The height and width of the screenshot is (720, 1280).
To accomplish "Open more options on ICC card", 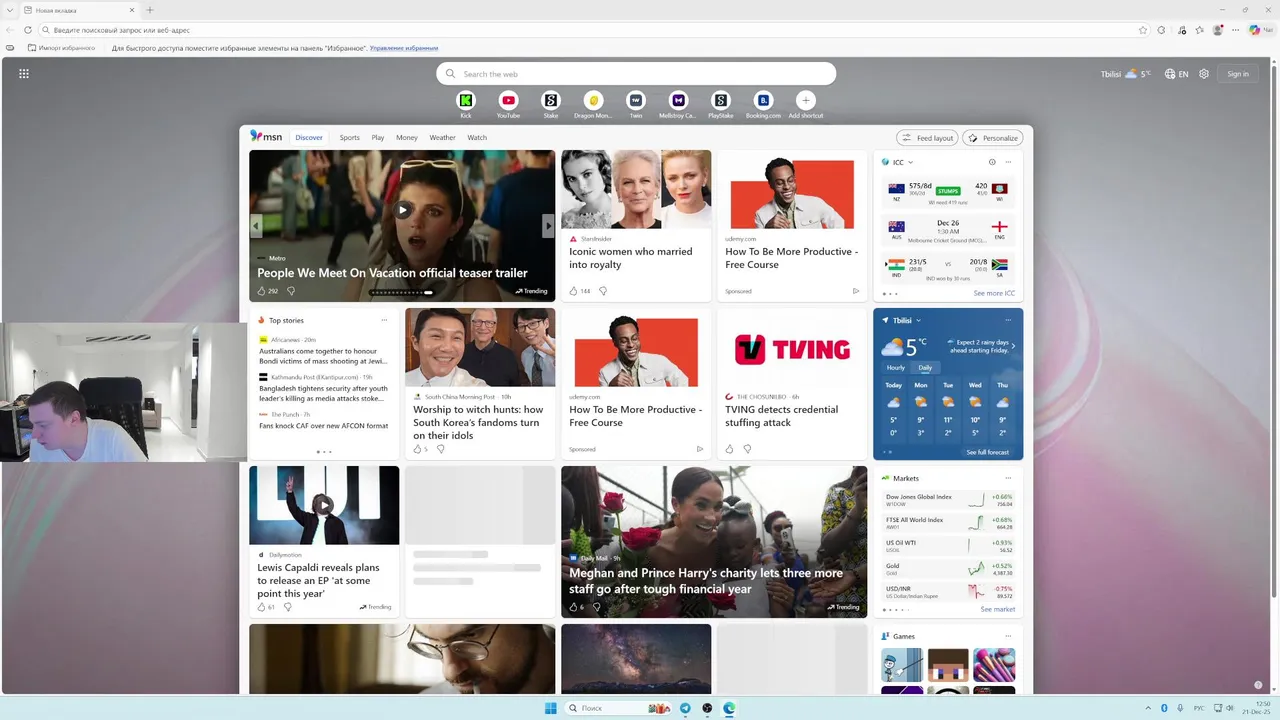I will [x=1008, y=162].
